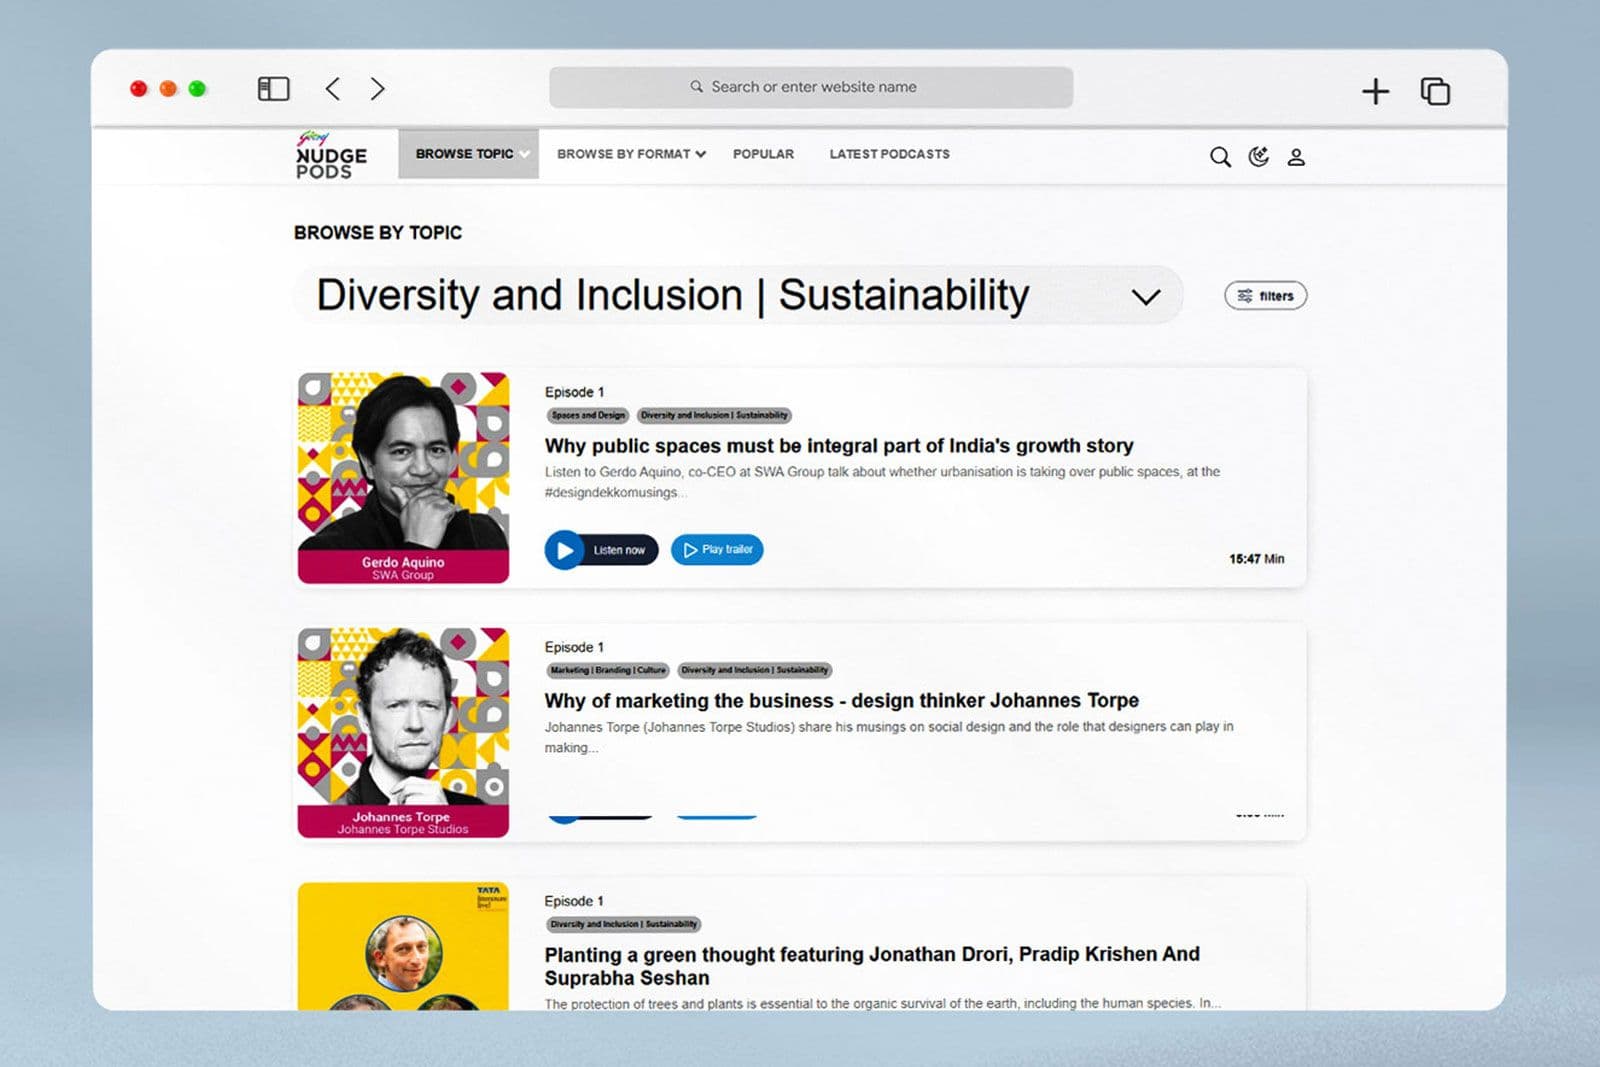The height and width of the screenshot is (1067, 1600).
Task: Click the red close window button
Action: coord(139,89)
